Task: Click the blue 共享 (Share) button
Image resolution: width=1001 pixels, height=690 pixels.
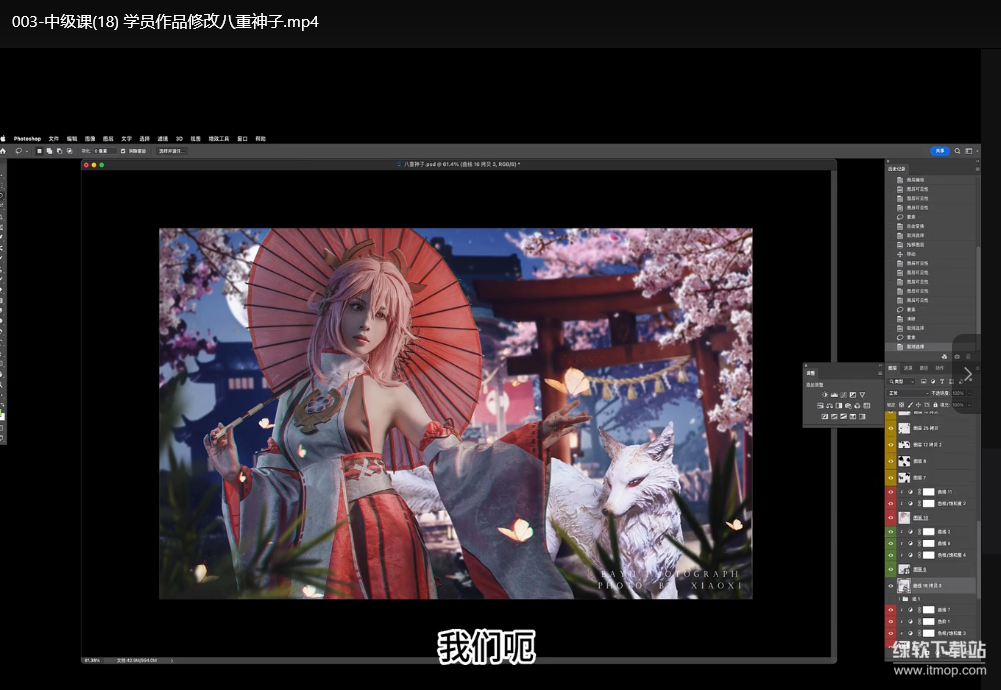Action: tap(940, 151)
